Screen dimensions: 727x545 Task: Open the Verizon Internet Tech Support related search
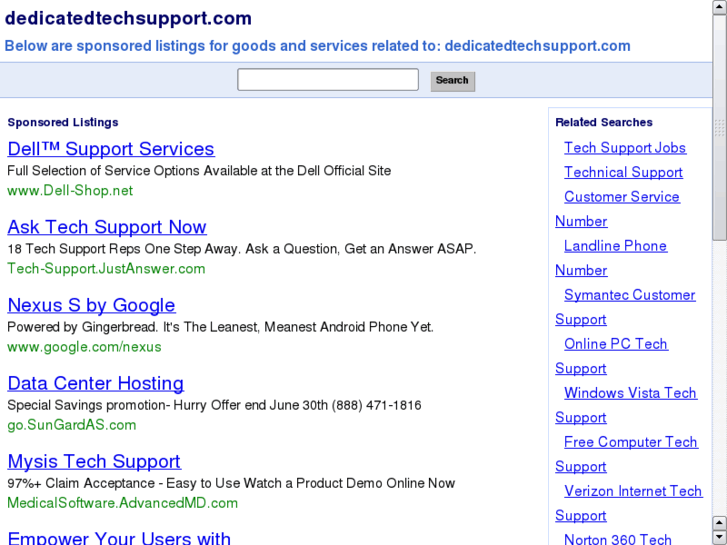tap(633, 492)
